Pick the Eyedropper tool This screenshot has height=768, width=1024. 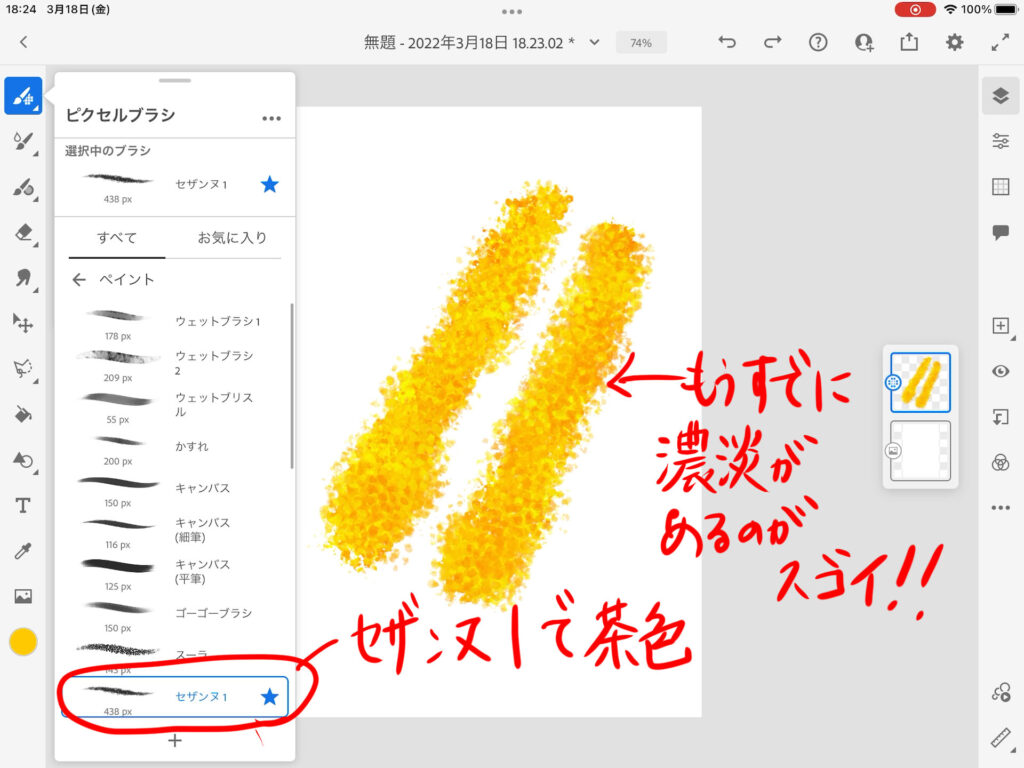coord(23,551)
